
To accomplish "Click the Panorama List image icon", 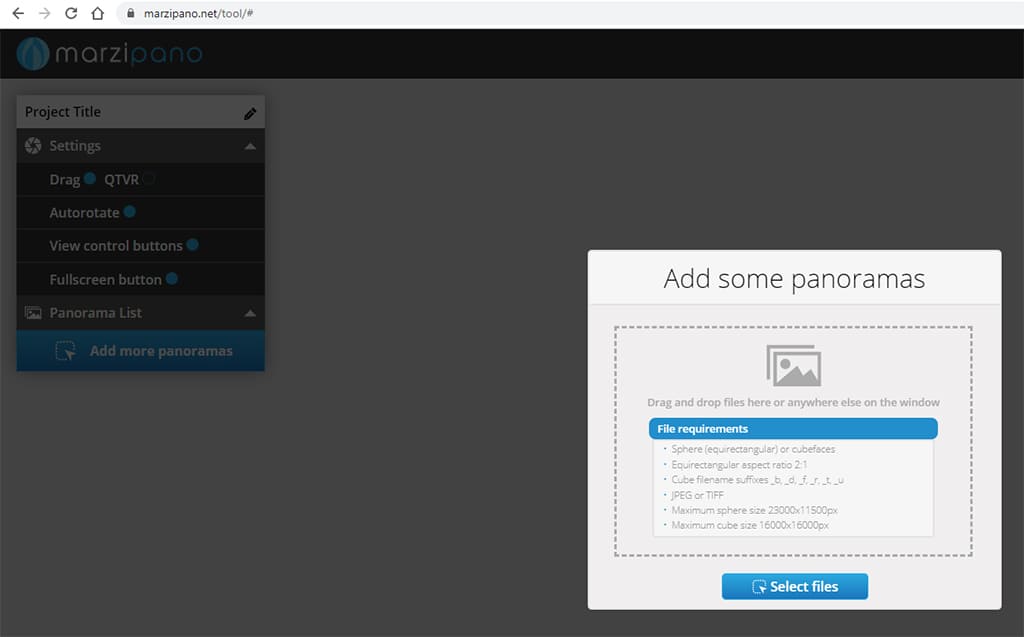I will coord(33,313).
